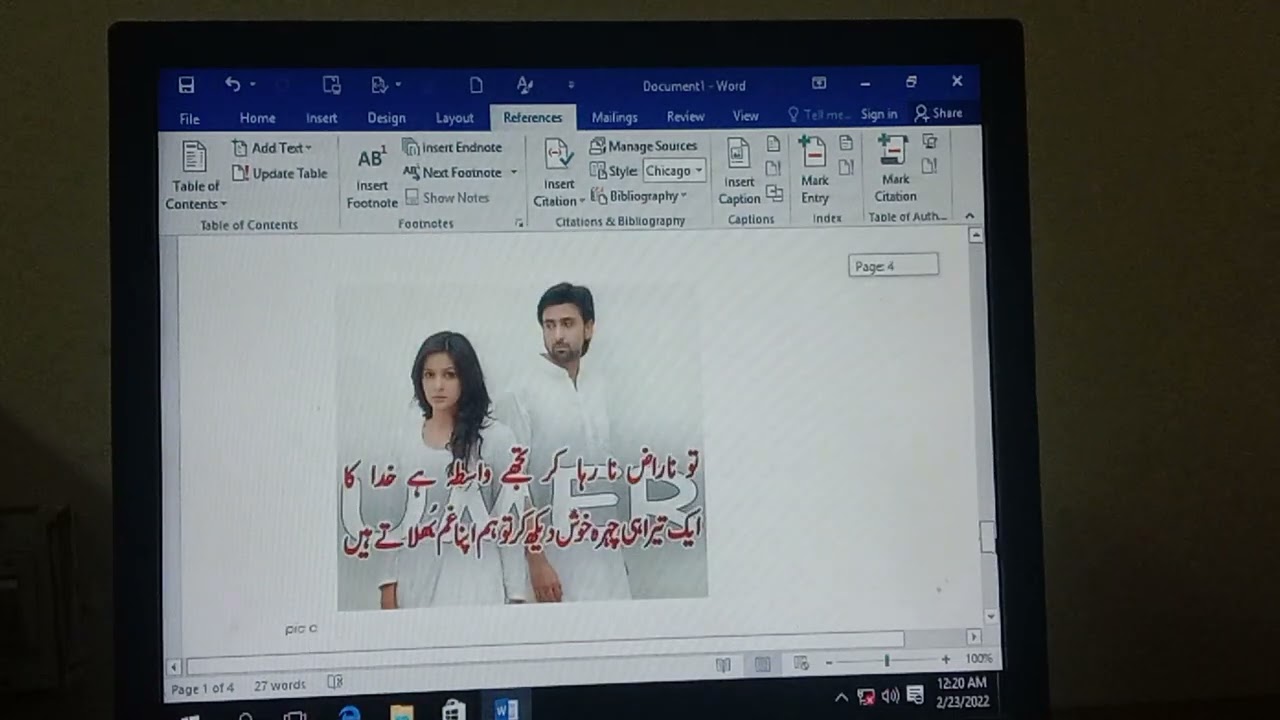Open the Review tab
Viewport: 1280px width, 720px height.
[685, 117]
